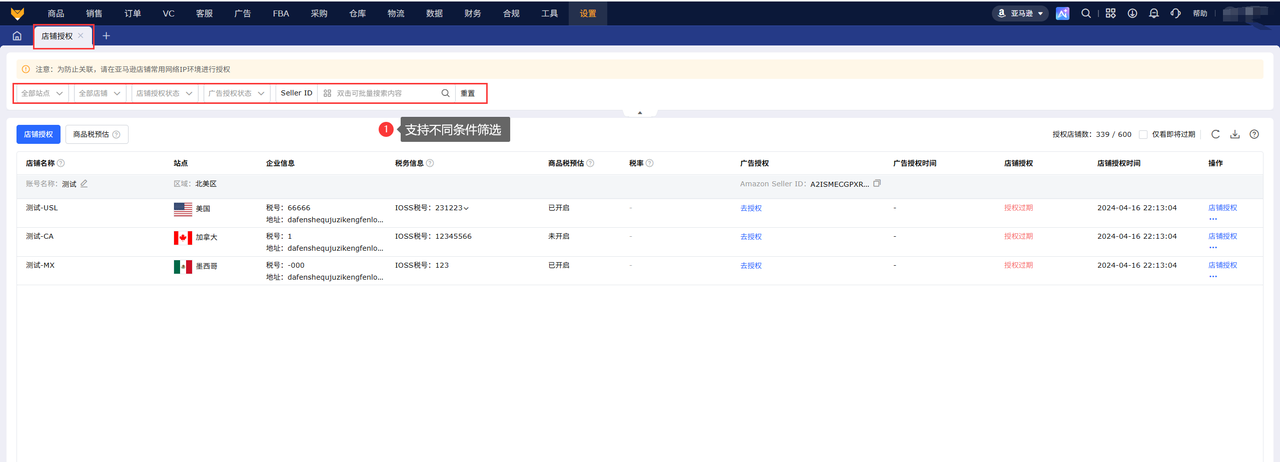Export the list with the download icon
The height and width of the screenshot is (462, 1280).
click(1235, 134)
